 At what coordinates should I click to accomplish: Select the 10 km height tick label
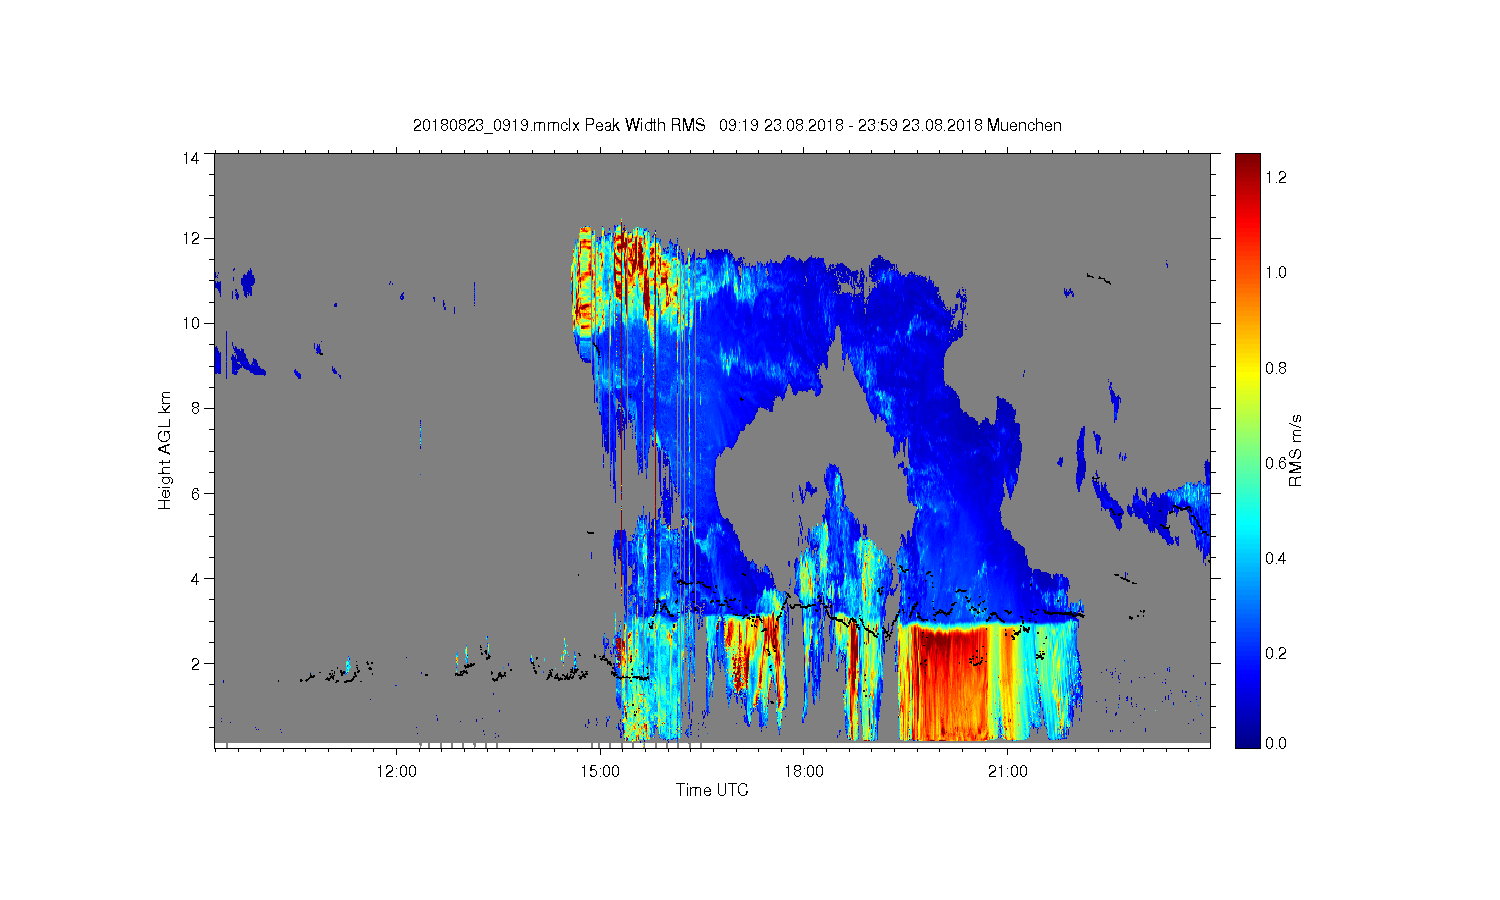191,323
